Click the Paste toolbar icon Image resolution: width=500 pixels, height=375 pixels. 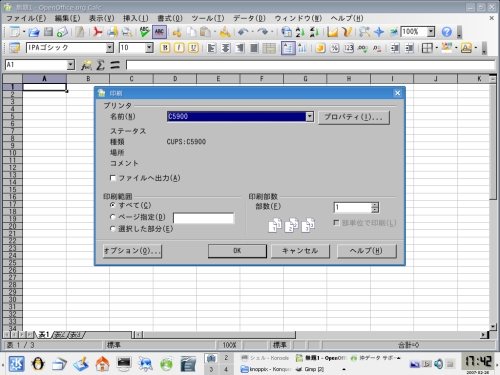(205, 32)
